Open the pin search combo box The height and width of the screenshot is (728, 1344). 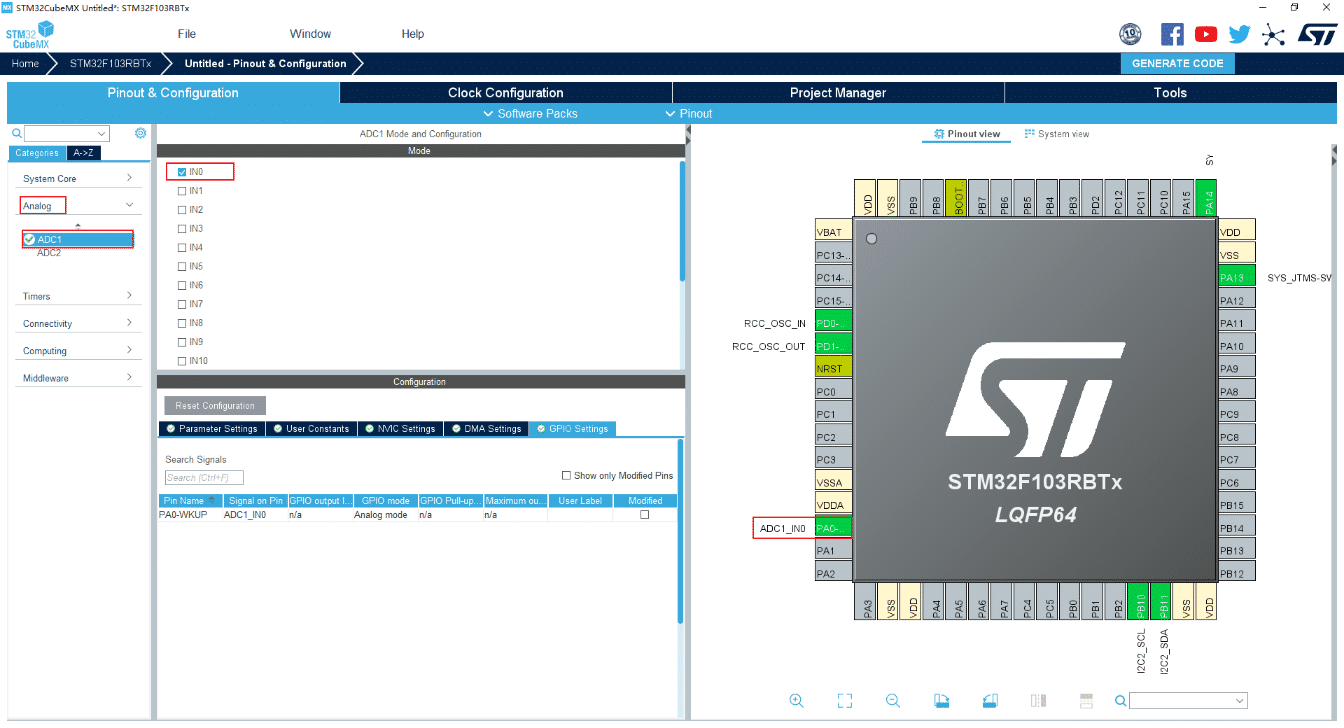[1188, 701]
